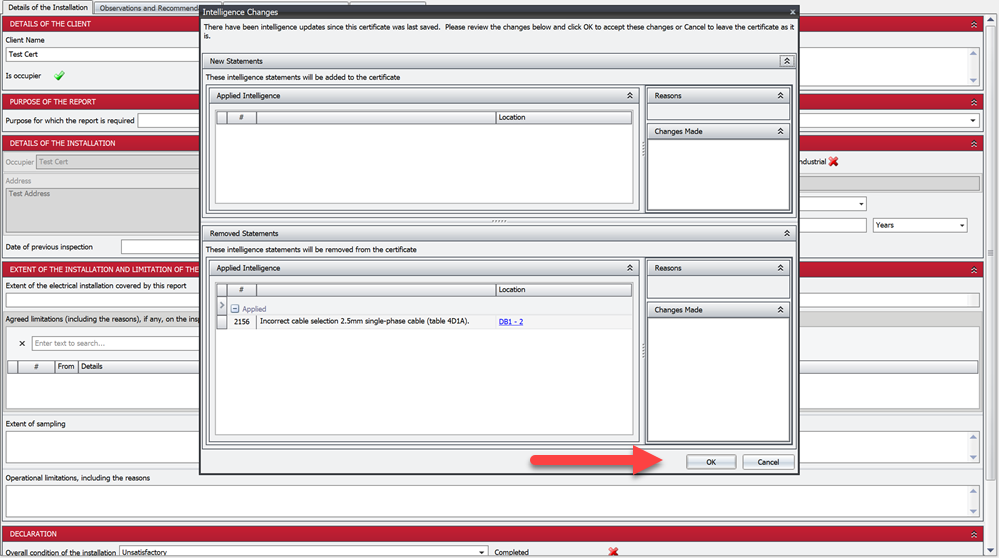Click the select-all corner cell in Removed Statements grid

point(221,290)
